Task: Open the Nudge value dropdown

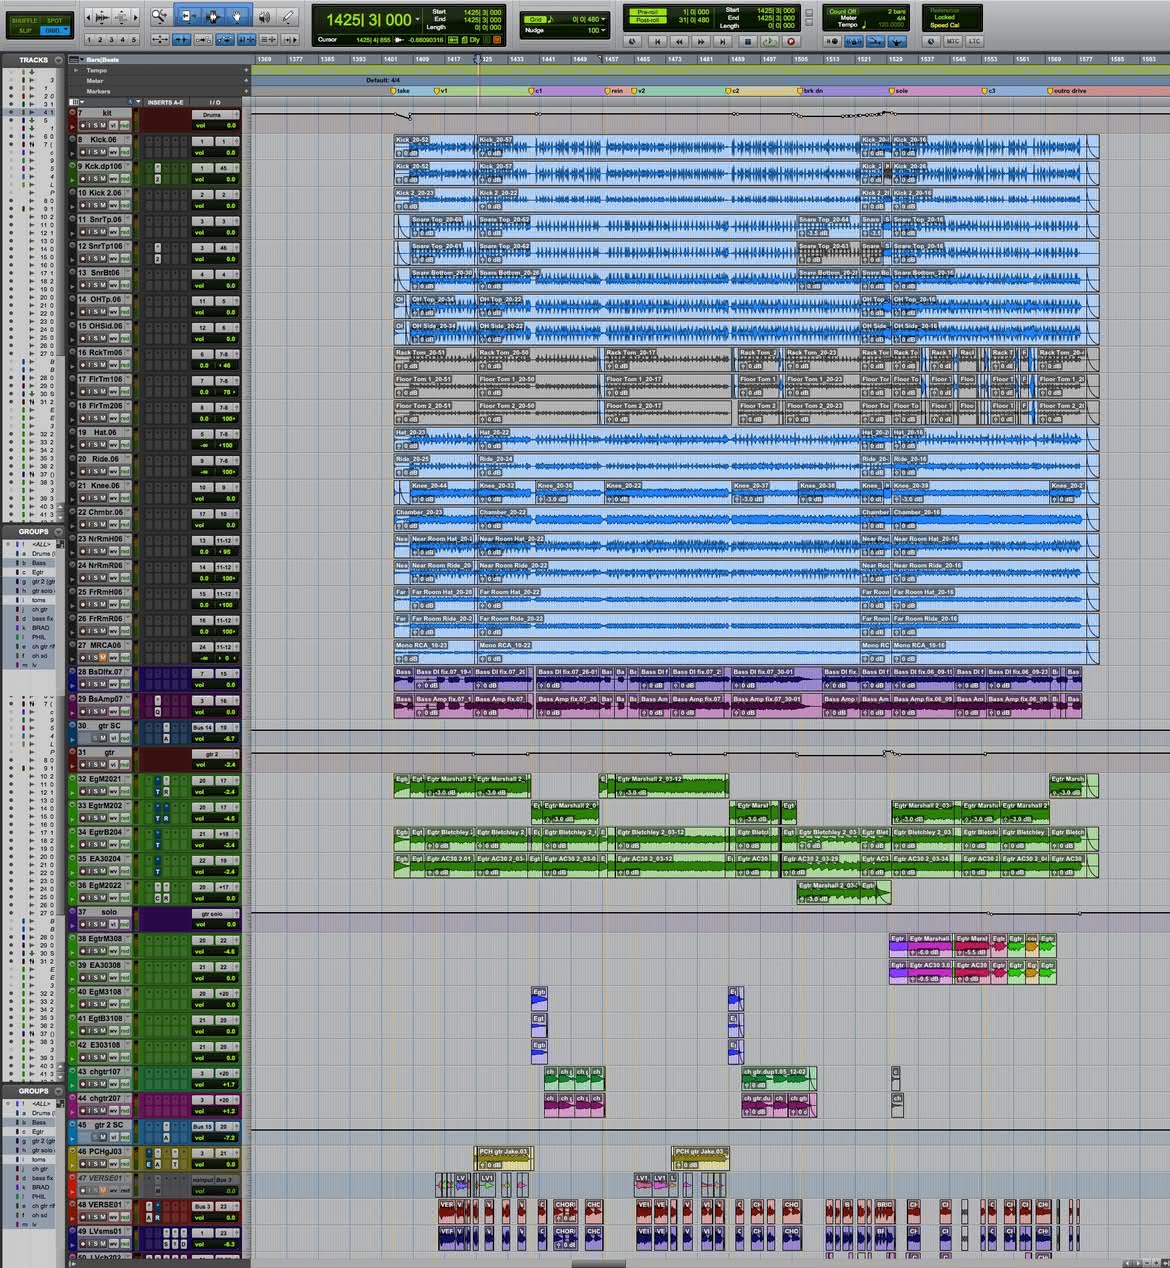Action: coord(603,30)
